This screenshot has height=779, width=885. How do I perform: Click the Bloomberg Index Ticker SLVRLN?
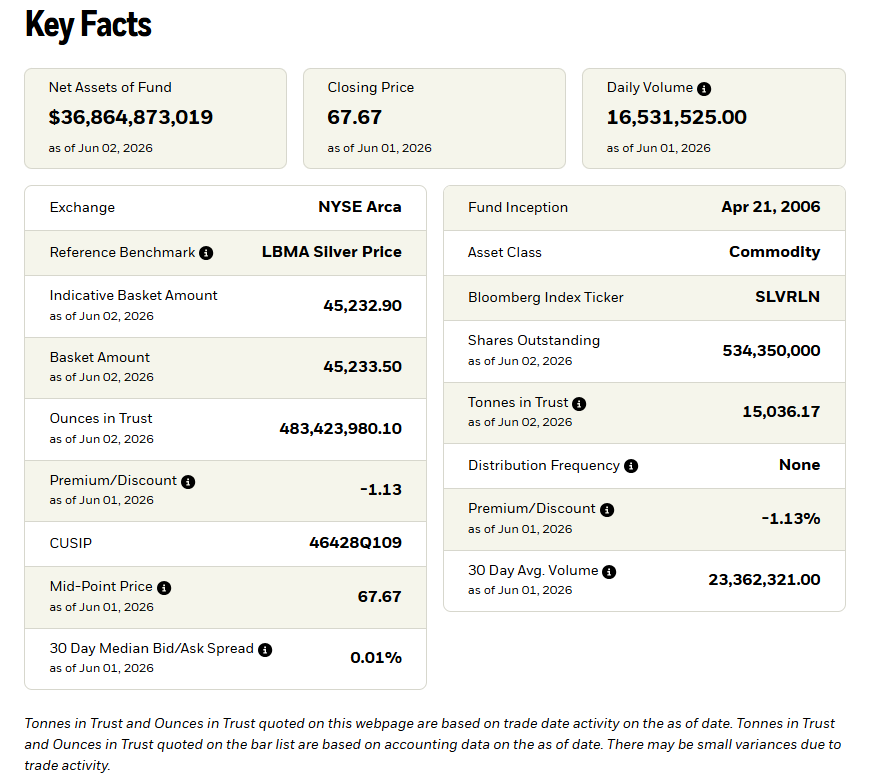(x=787, y=297)
